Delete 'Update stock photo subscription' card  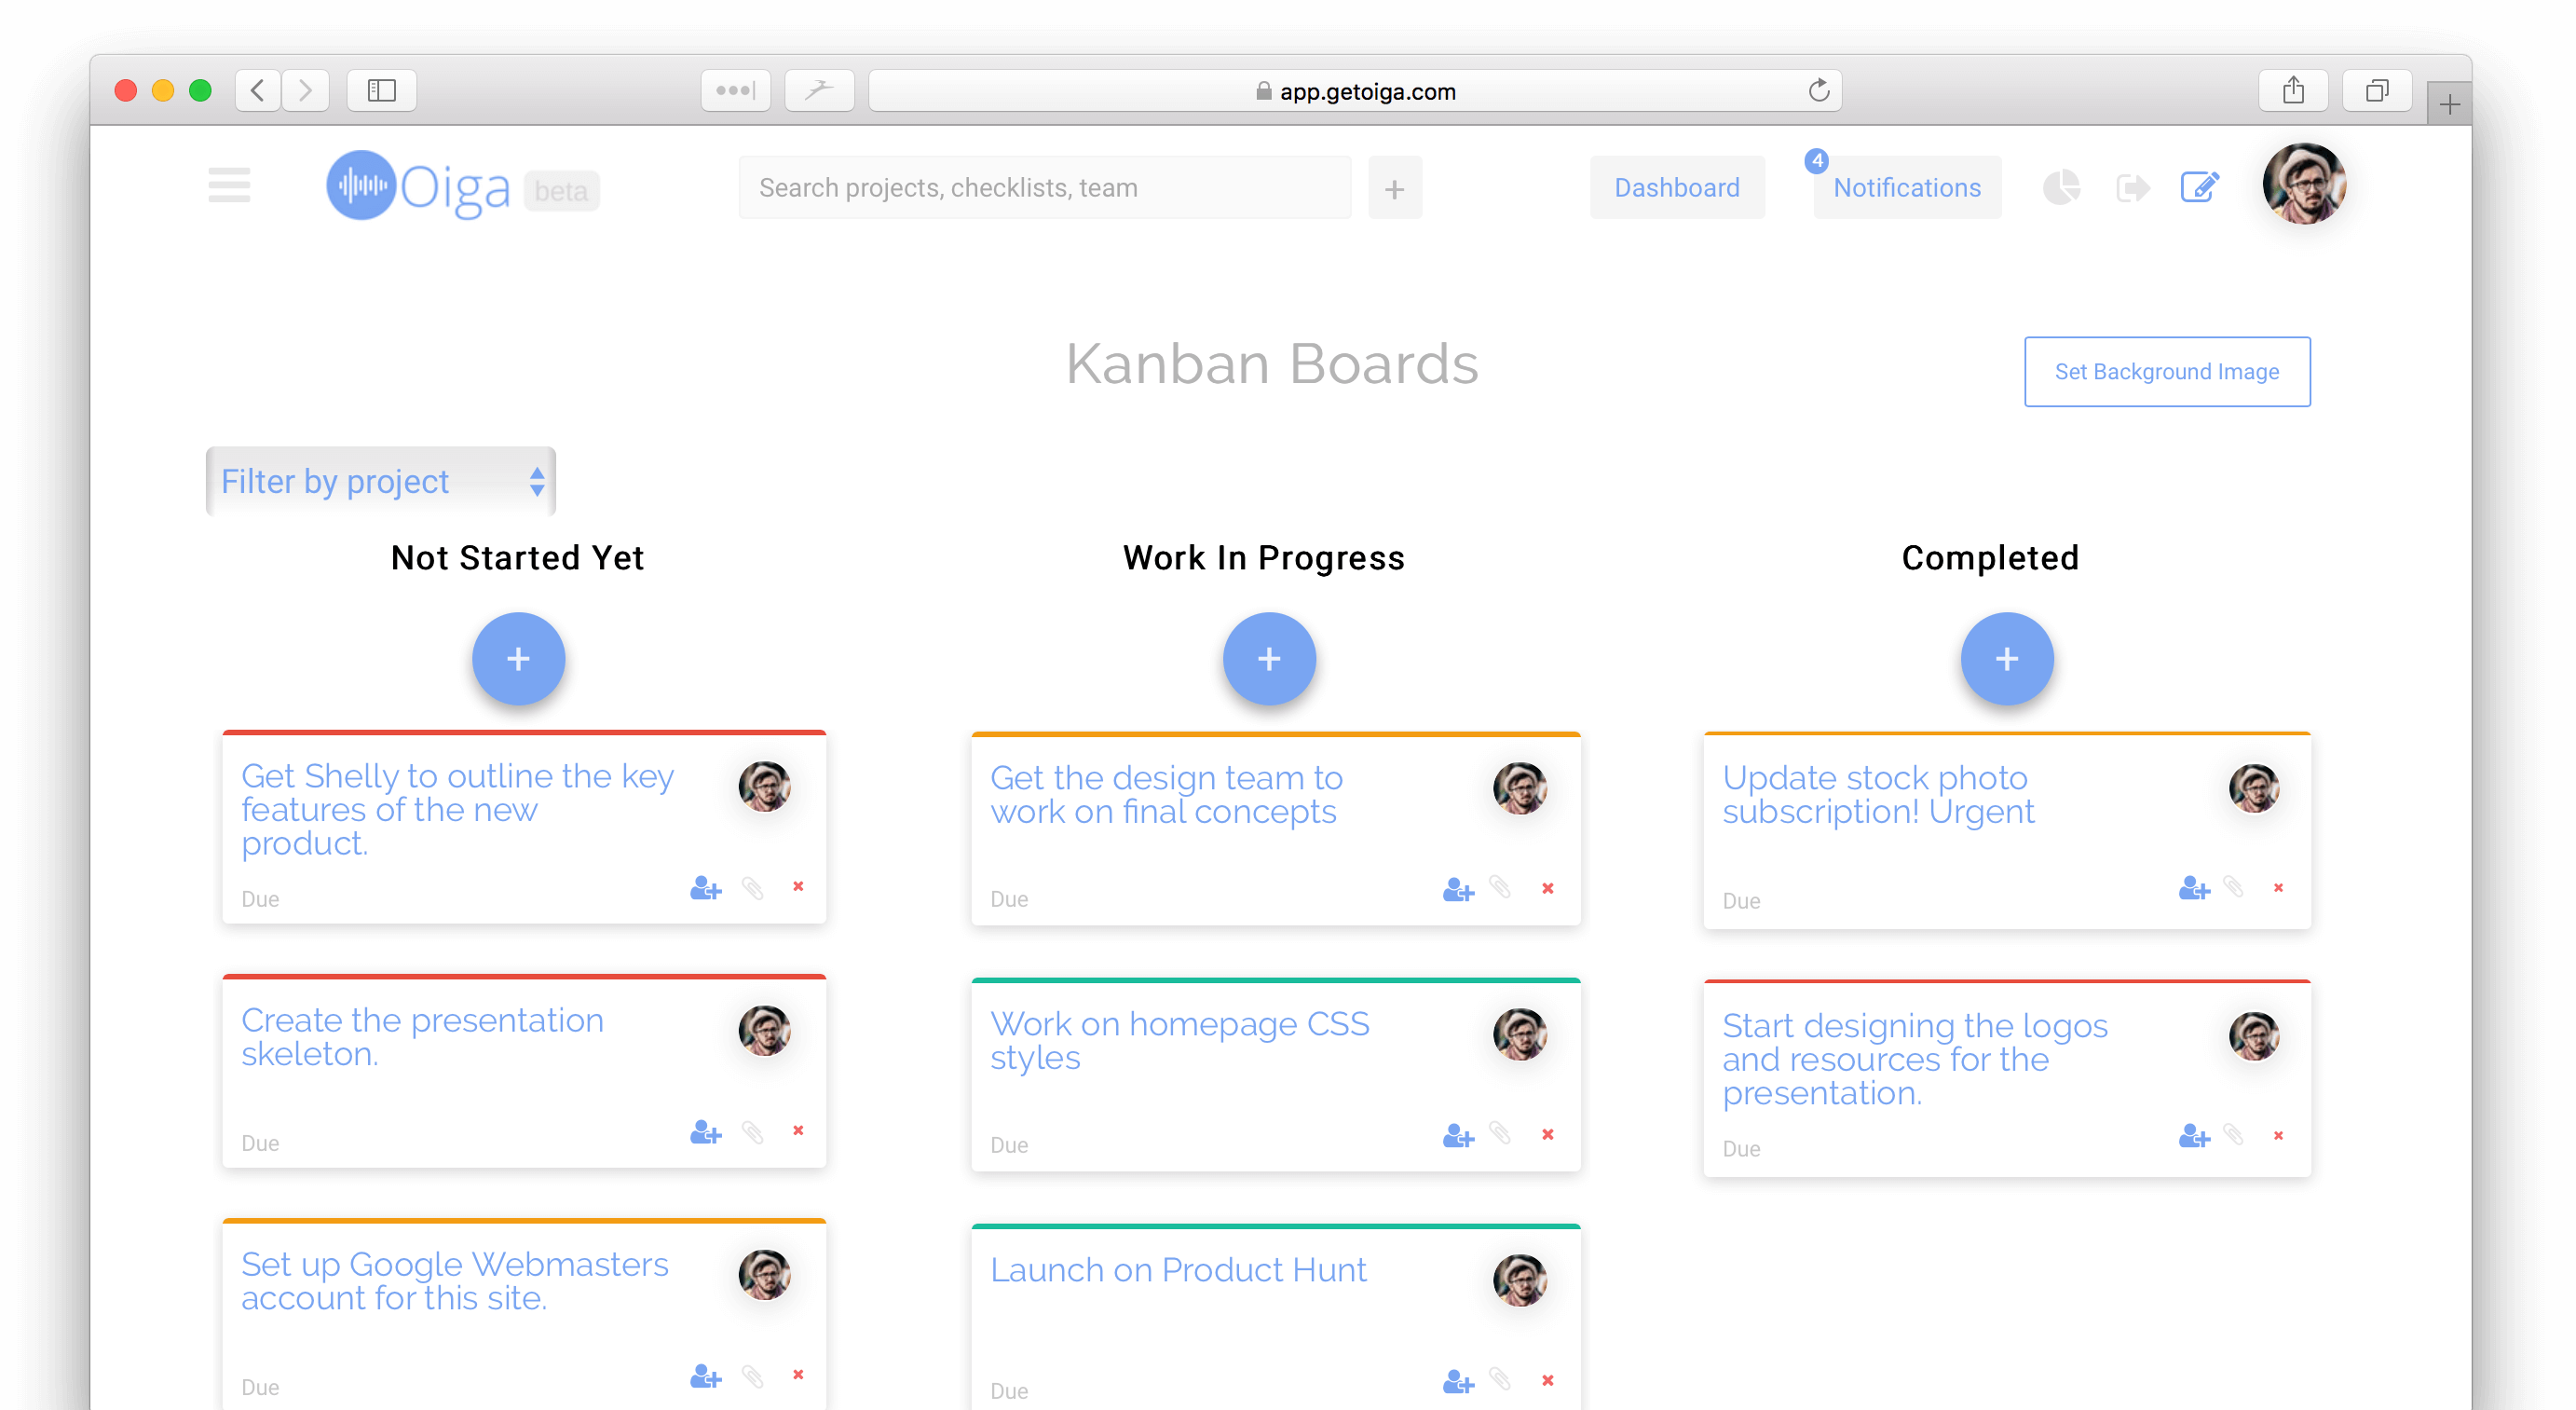pos(2279,888)
